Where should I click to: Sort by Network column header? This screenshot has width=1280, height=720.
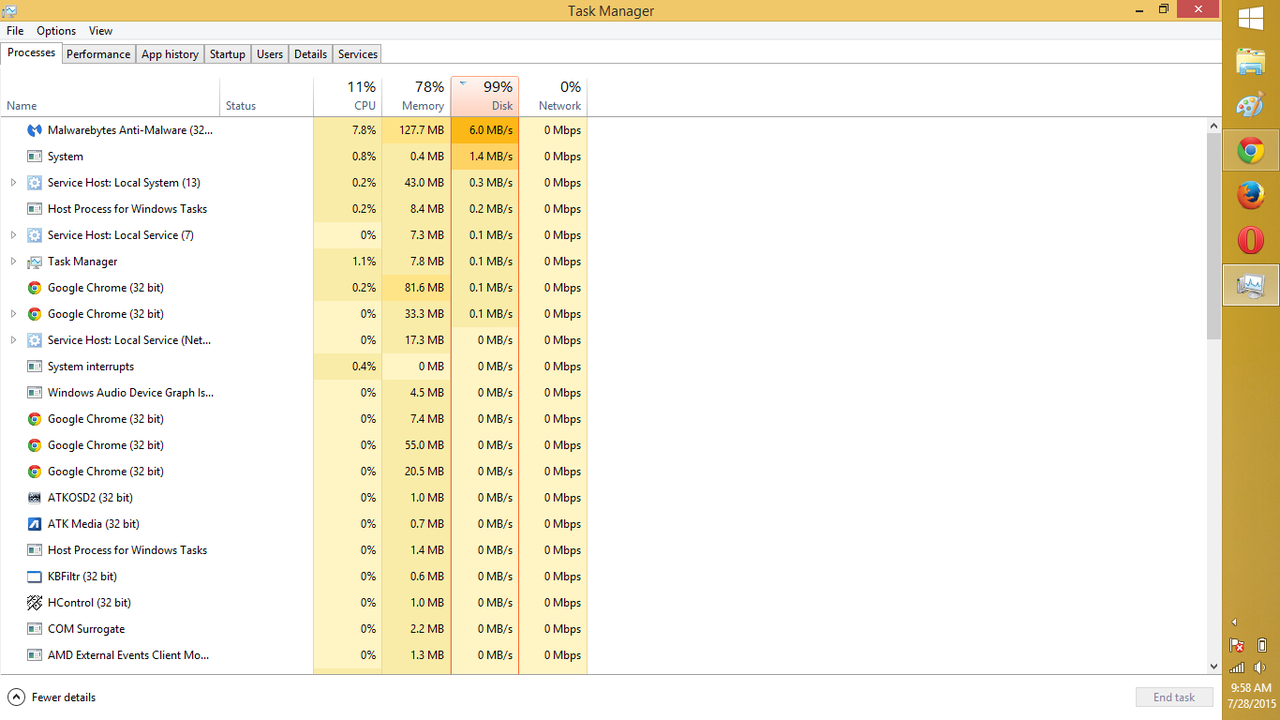click(553, 96)
